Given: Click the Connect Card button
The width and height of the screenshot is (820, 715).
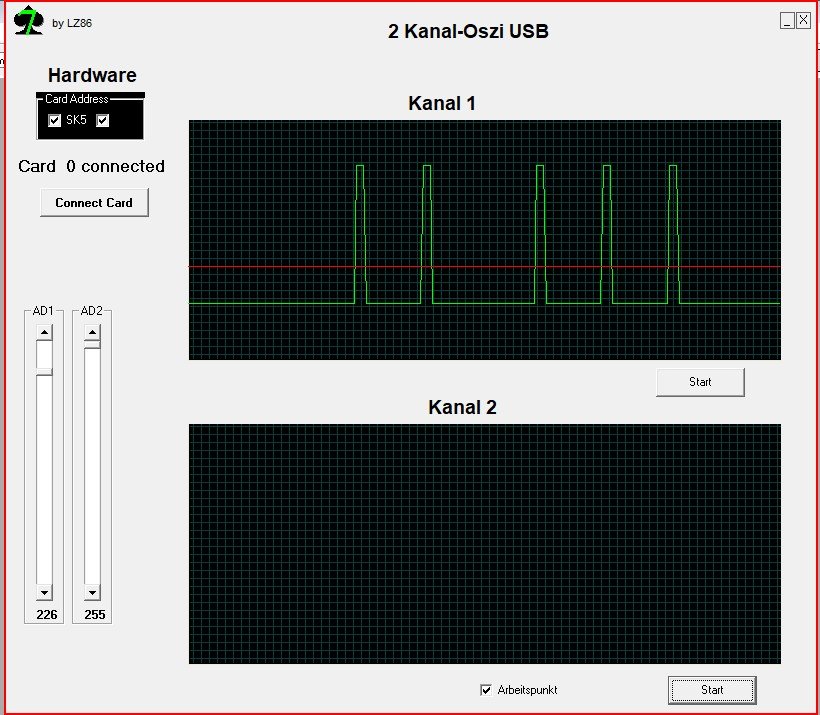Looking at the screenshot, I should 94,202.
